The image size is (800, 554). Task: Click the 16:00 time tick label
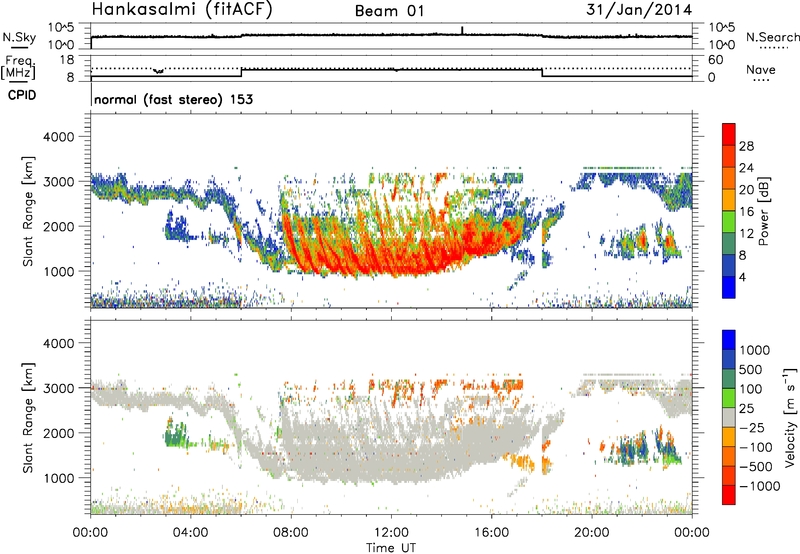click(x=491, y=533)
